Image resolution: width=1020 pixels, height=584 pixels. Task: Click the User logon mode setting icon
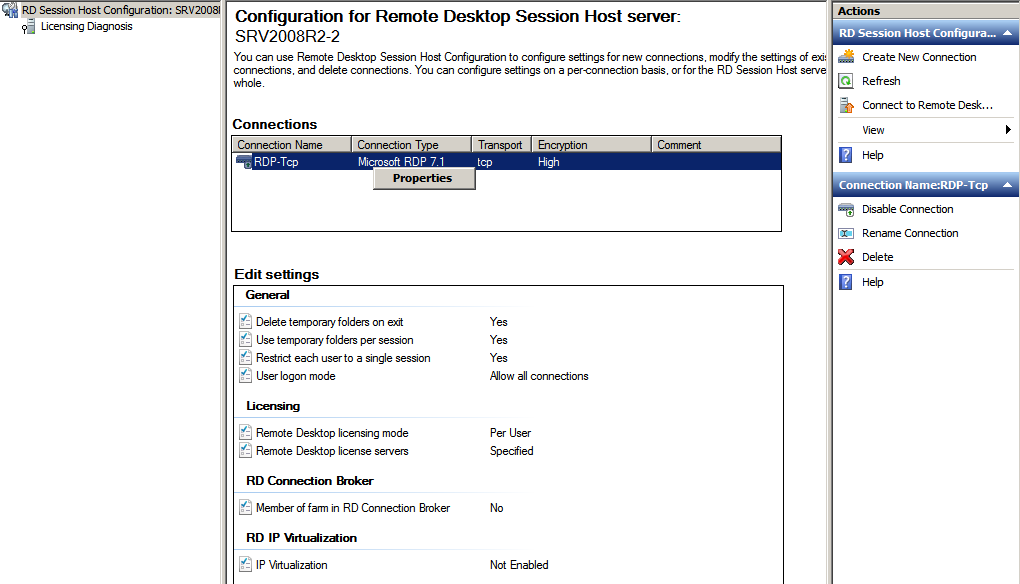[245, 376]
